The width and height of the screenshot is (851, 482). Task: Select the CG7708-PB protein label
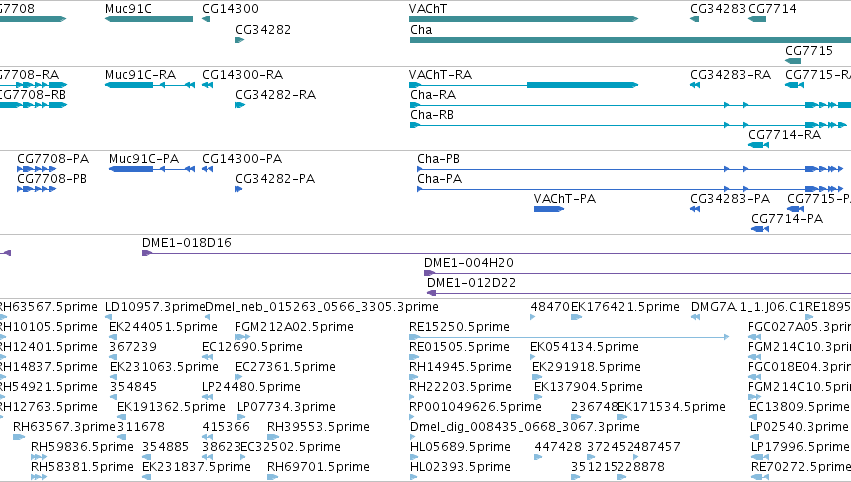click(52, 179)
